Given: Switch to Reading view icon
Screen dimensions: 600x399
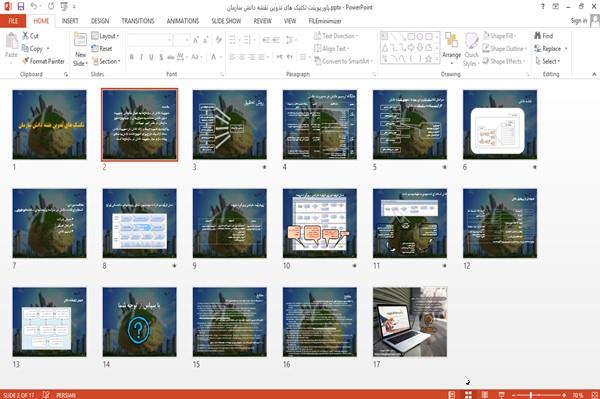Looking at the screenshot, I should tap(485, 395).
